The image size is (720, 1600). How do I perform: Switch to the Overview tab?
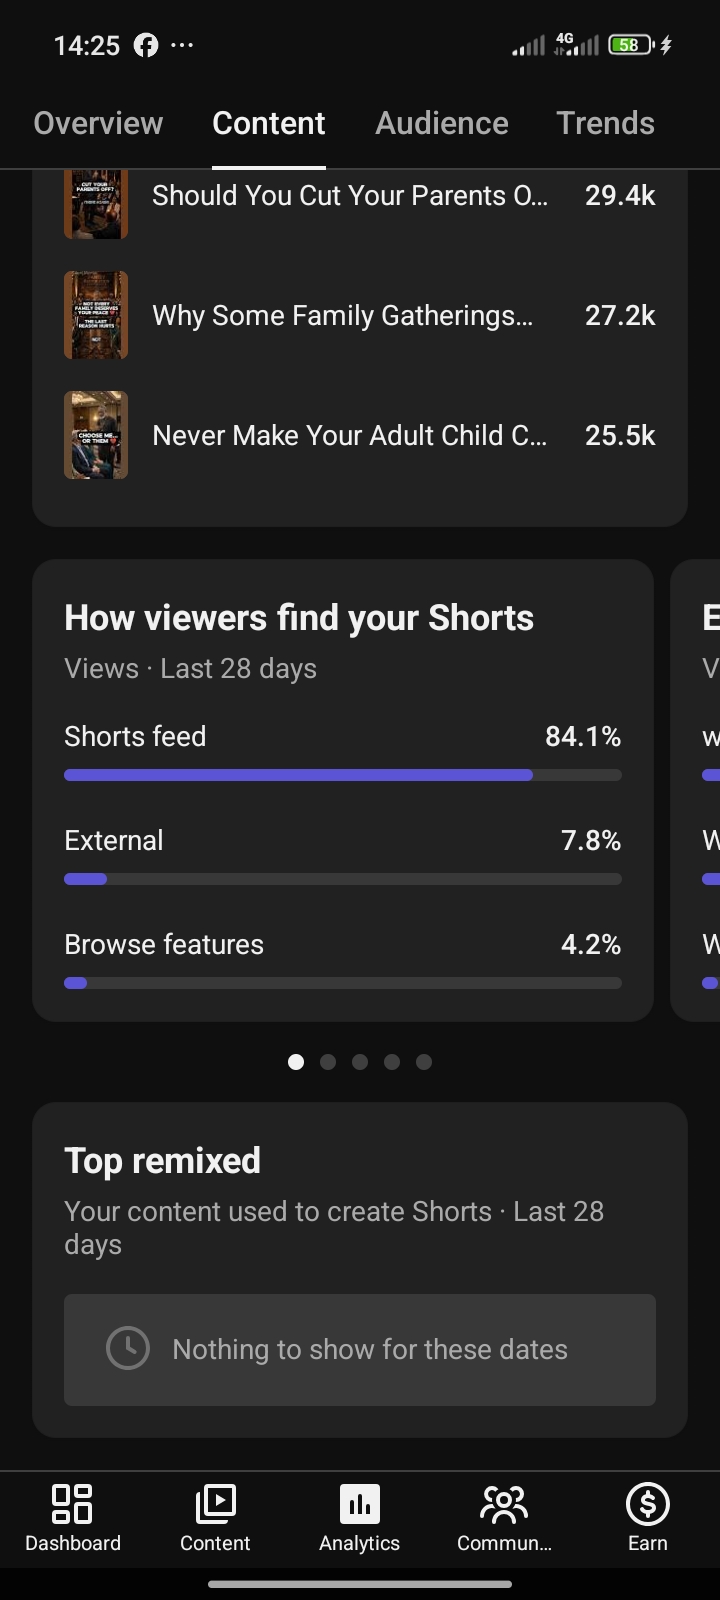coord(98,123)
